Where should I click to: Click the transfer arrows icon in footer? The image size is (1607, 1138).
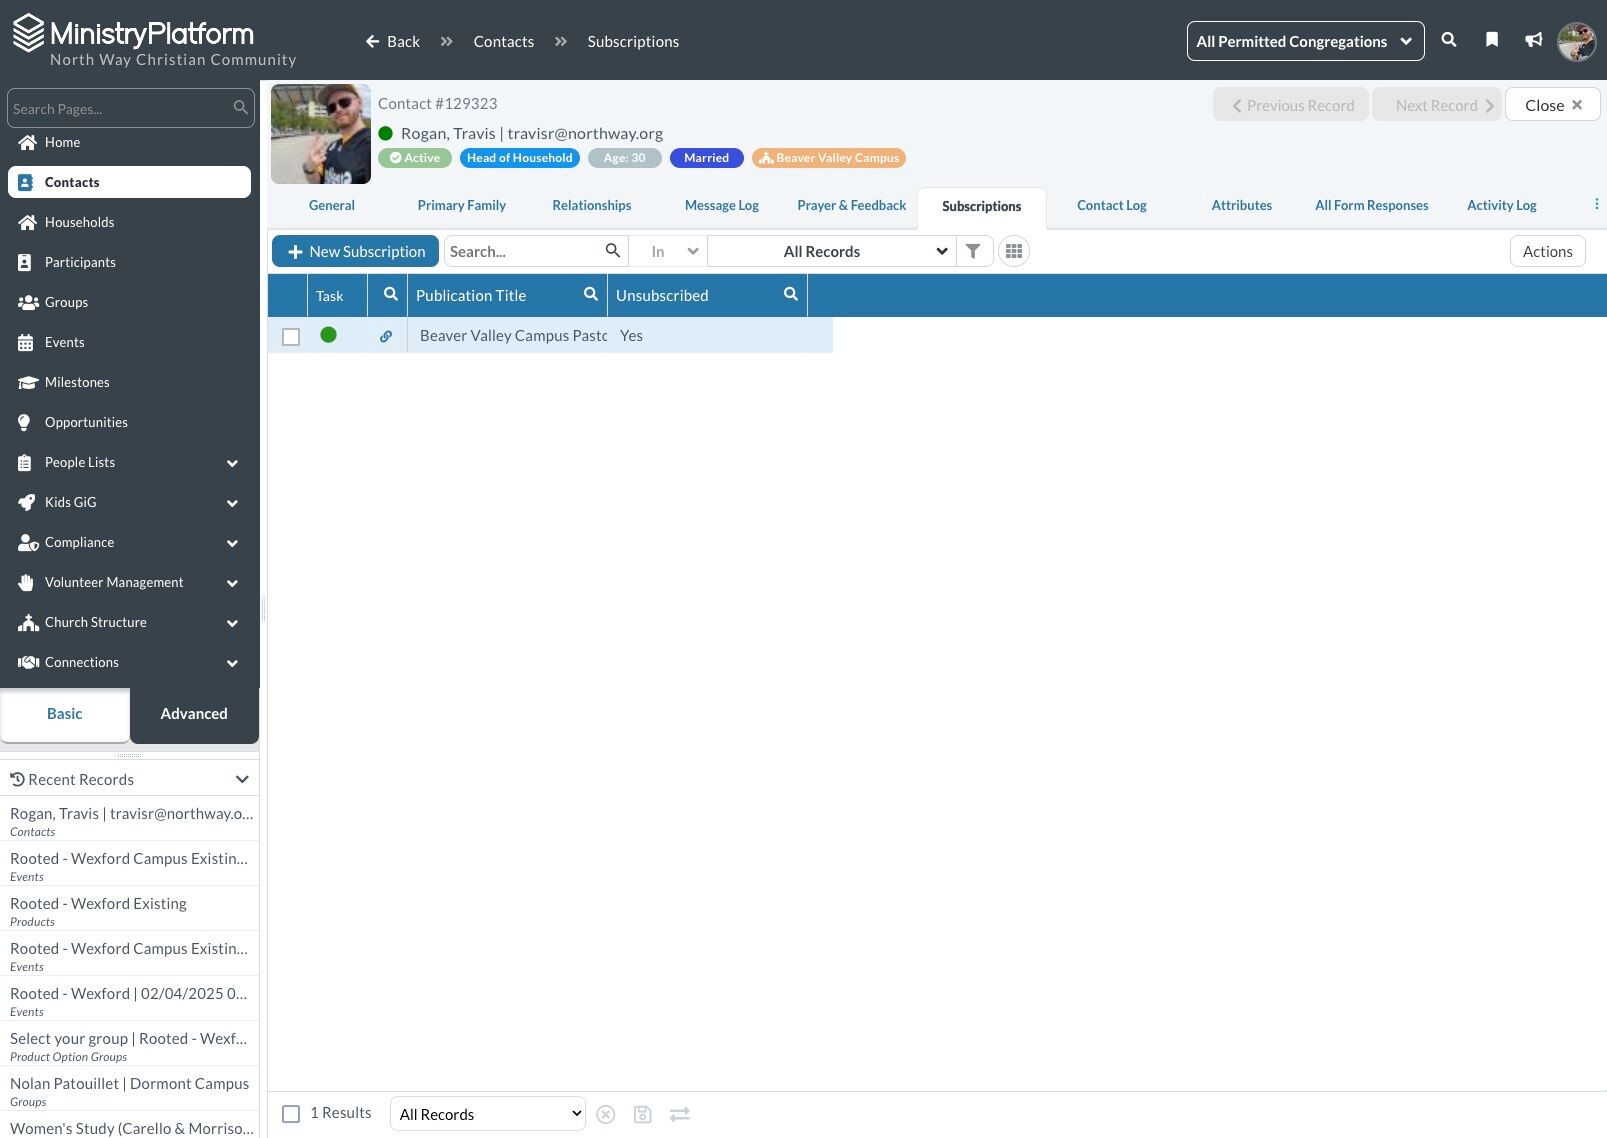[680, 1114]
